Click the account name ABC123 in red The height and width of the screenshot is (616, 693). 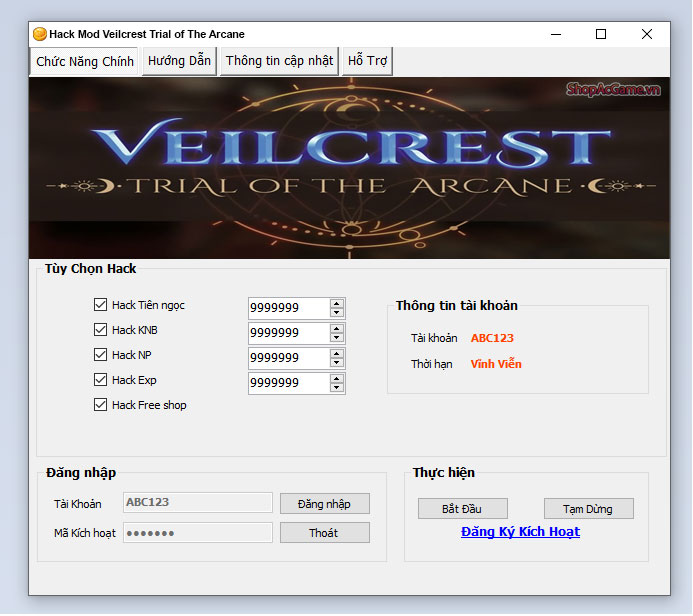[492, 338]
